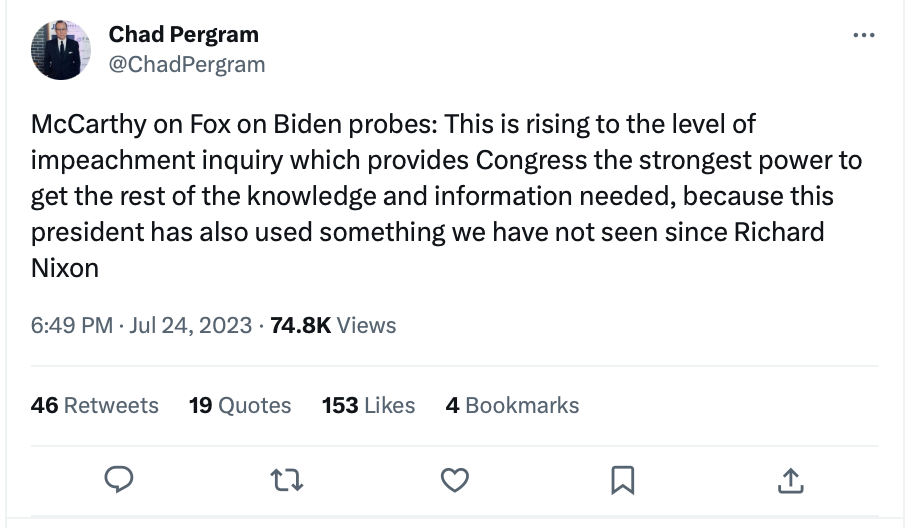Open the 19 Quotes list
This screenshot has height=528, width=908.
[240, 405]
